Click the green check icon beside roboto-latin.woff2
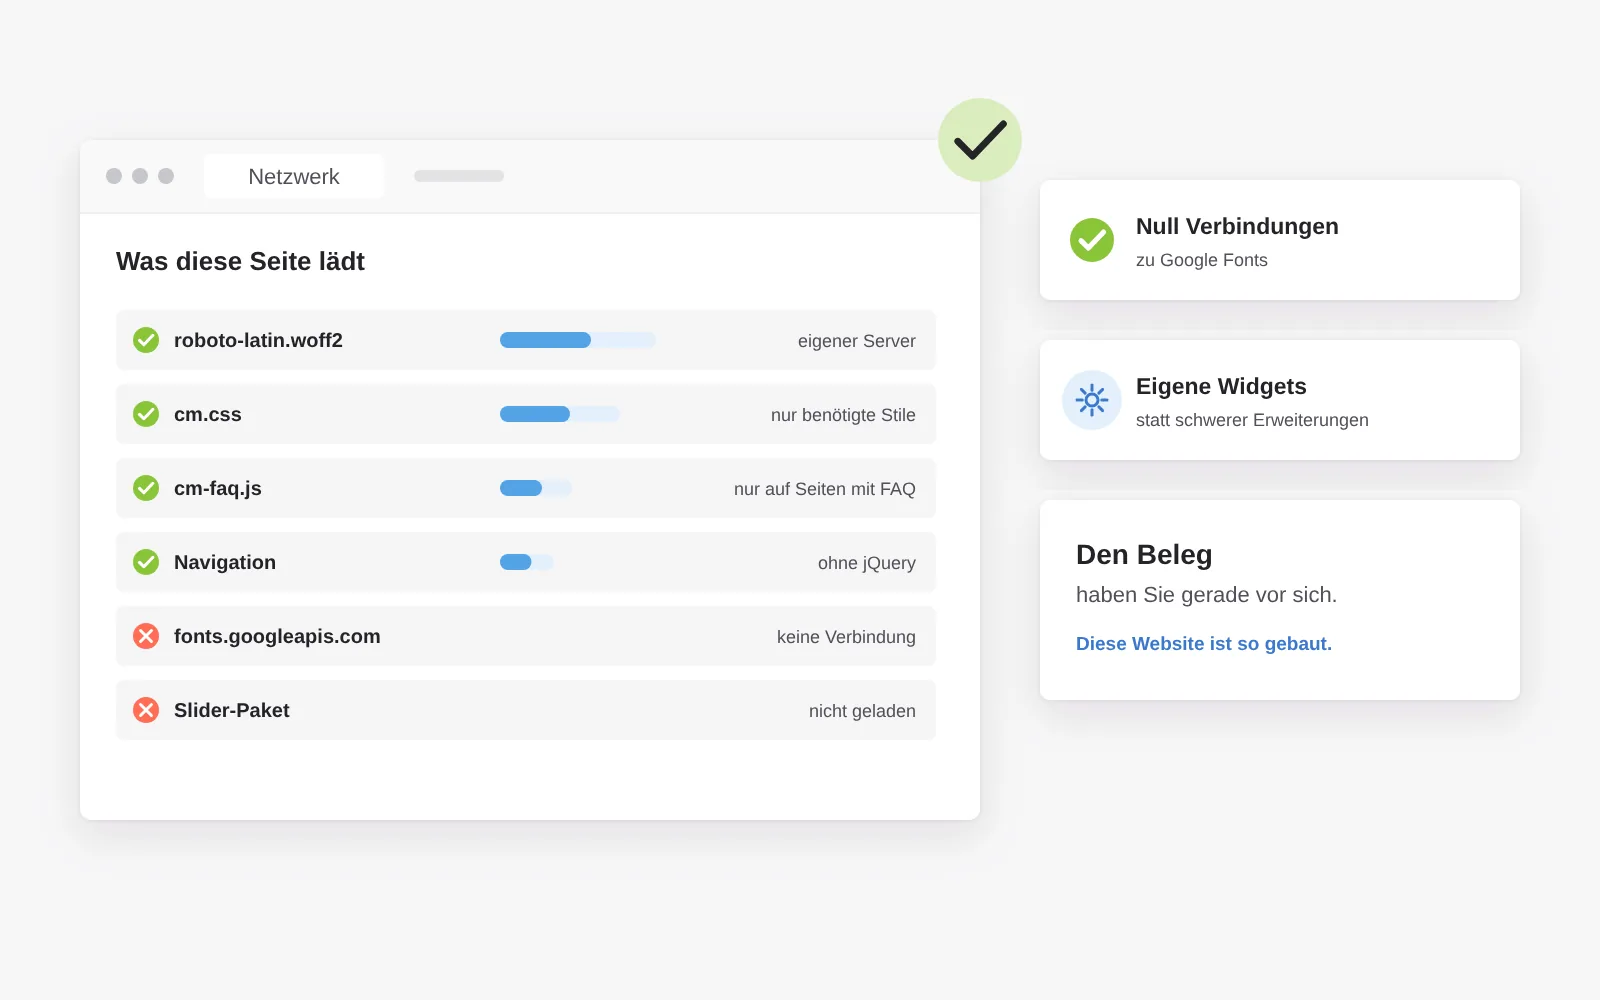 [x=146, y=340]
